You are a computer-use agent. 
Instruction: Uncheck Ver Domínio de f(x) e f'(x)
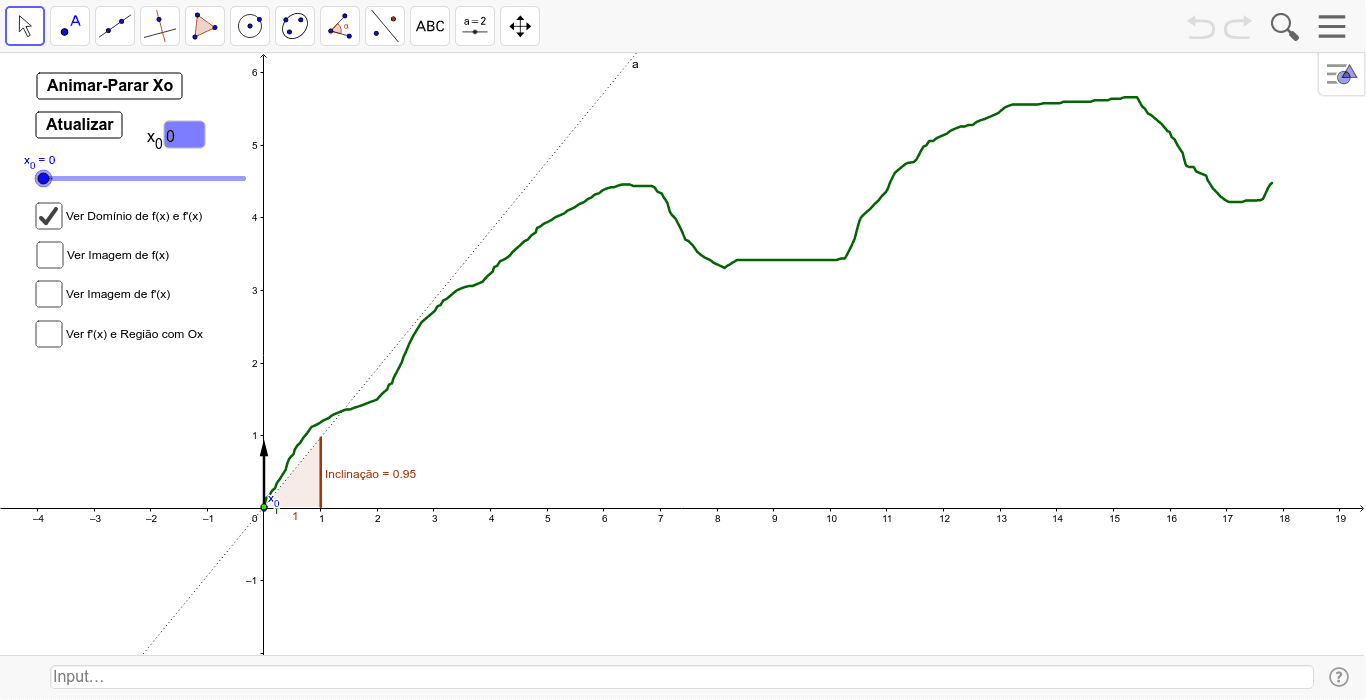click(x=49, y=215)
